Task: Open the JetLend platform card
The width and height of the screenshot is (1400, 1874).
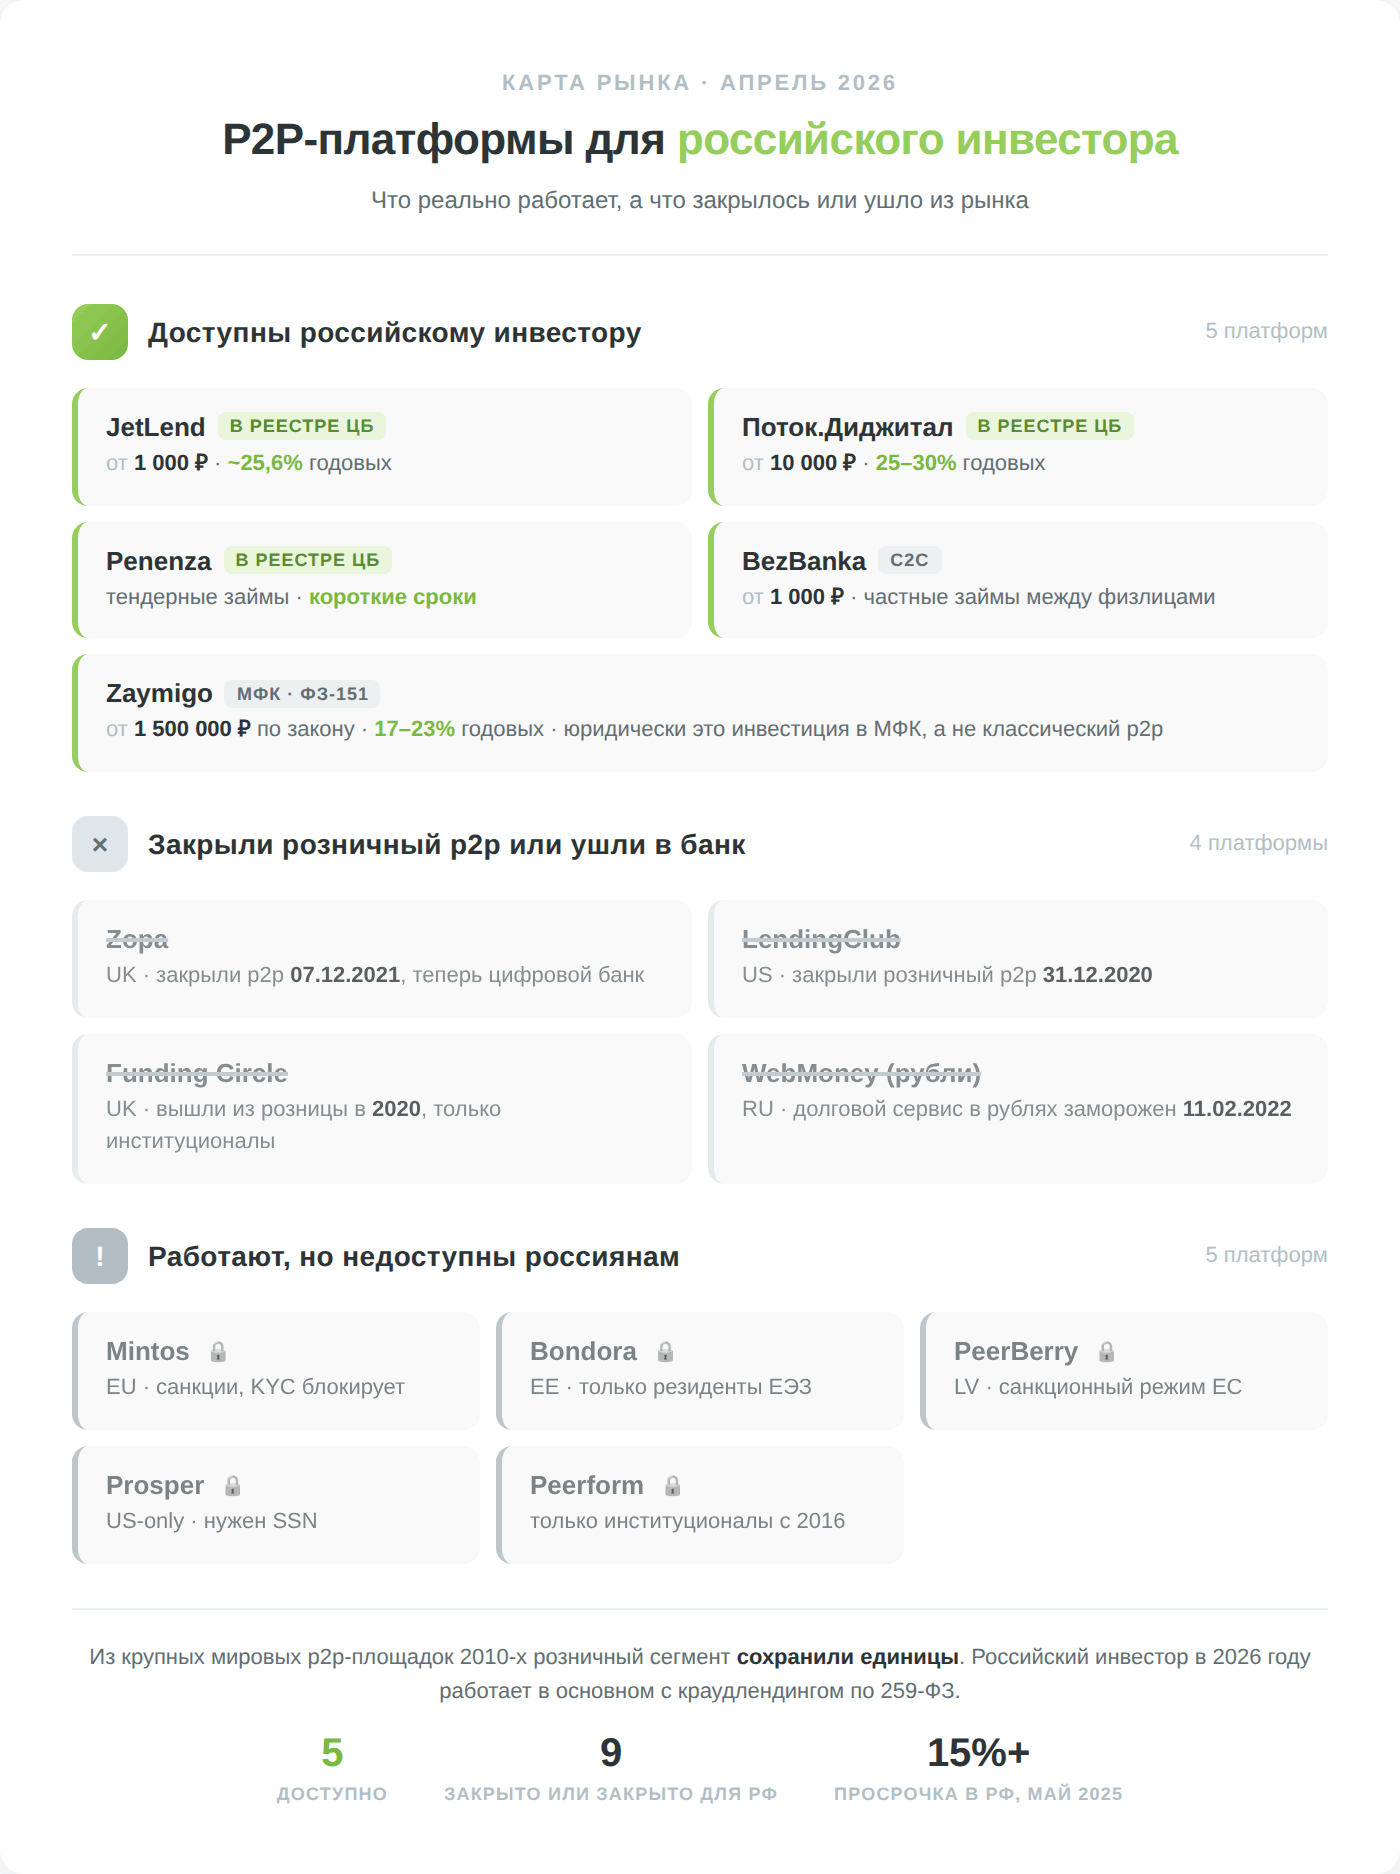Action: 382,446
